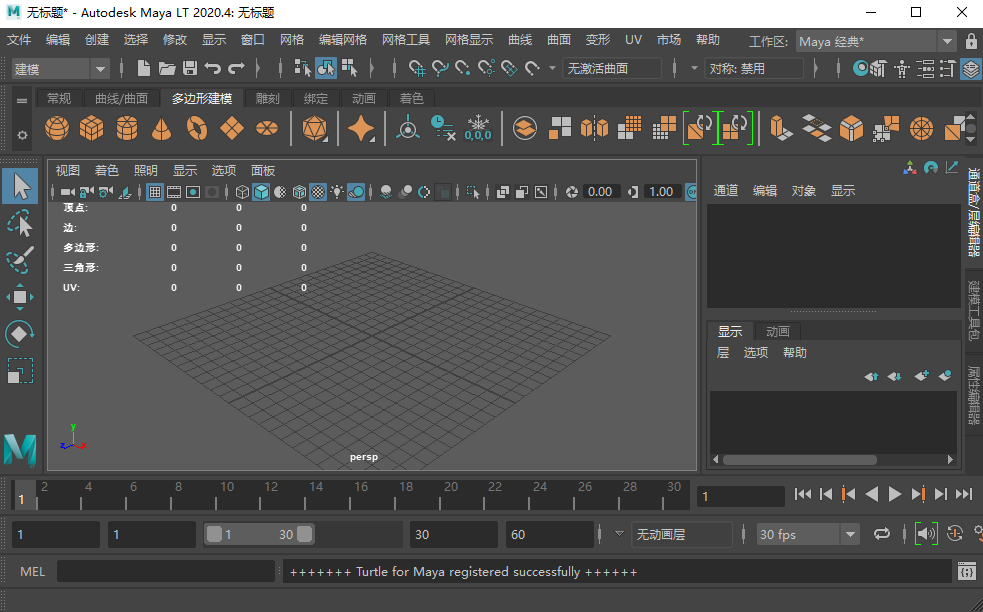This screenshot has height=612, width=983.
Task: Open the 编辑网格 menu
Action: (342, 40)
